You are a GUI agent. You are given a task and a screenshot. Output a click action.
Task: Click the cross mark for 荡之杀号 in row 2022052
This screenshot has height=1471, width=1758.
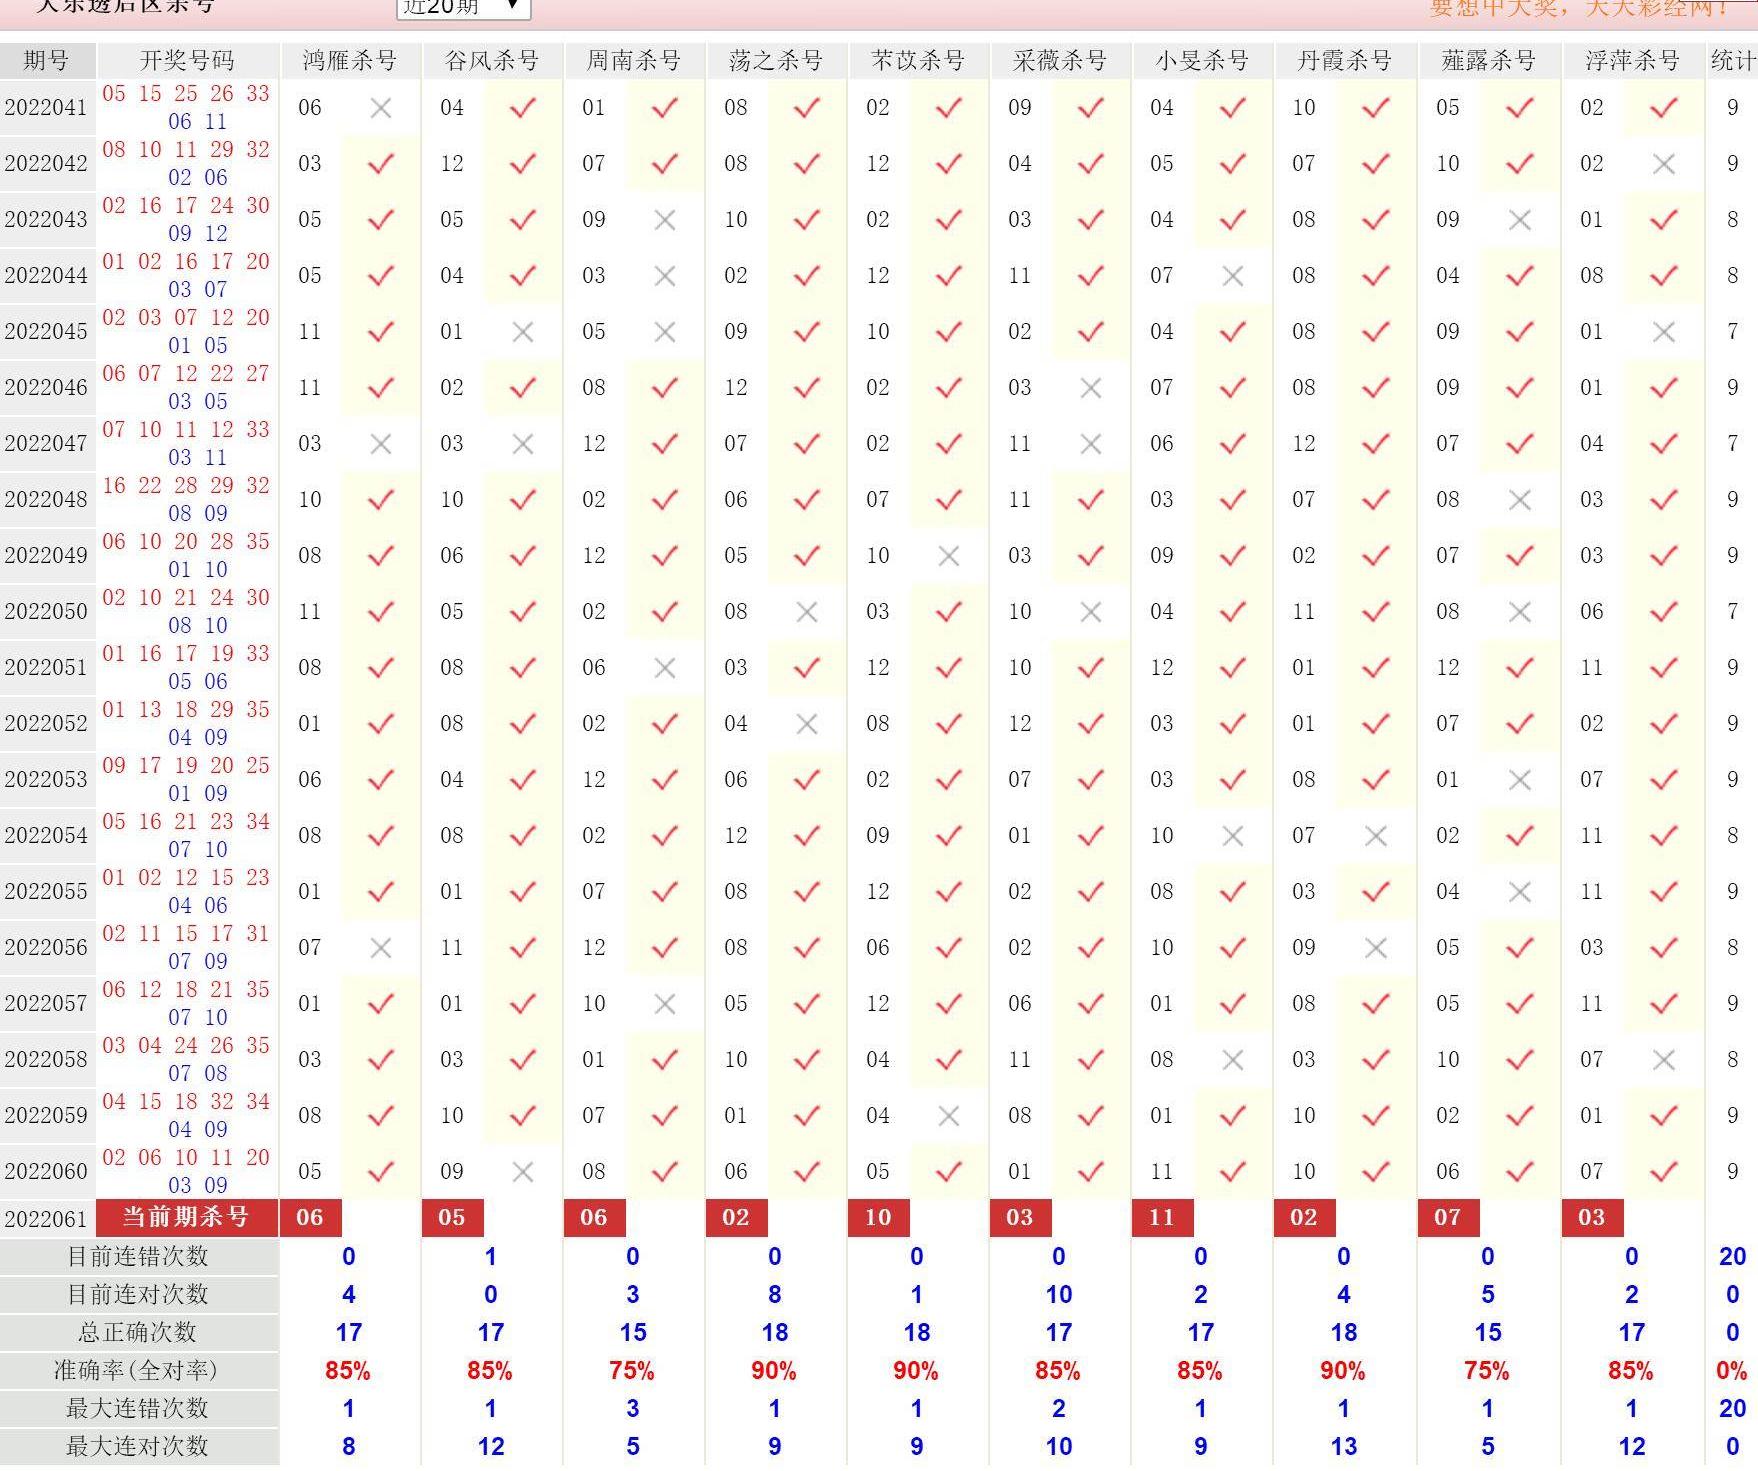(x=806, y=724)
